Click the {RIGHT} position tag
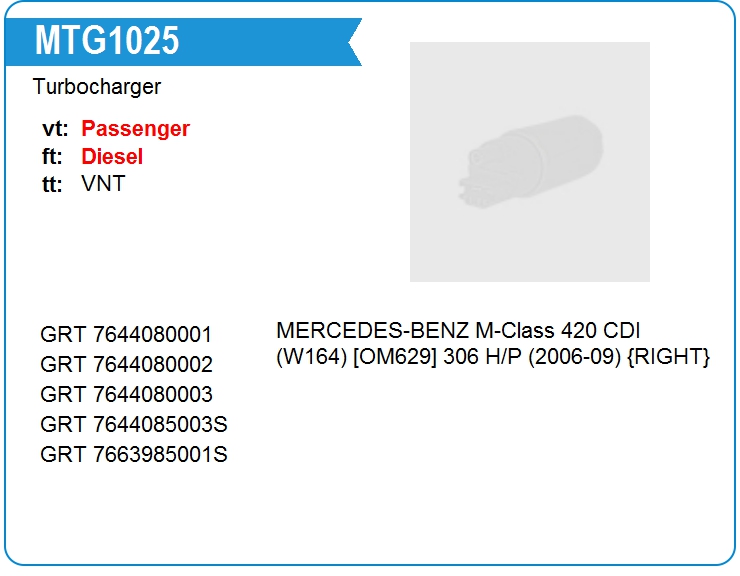 click(670, 357)
